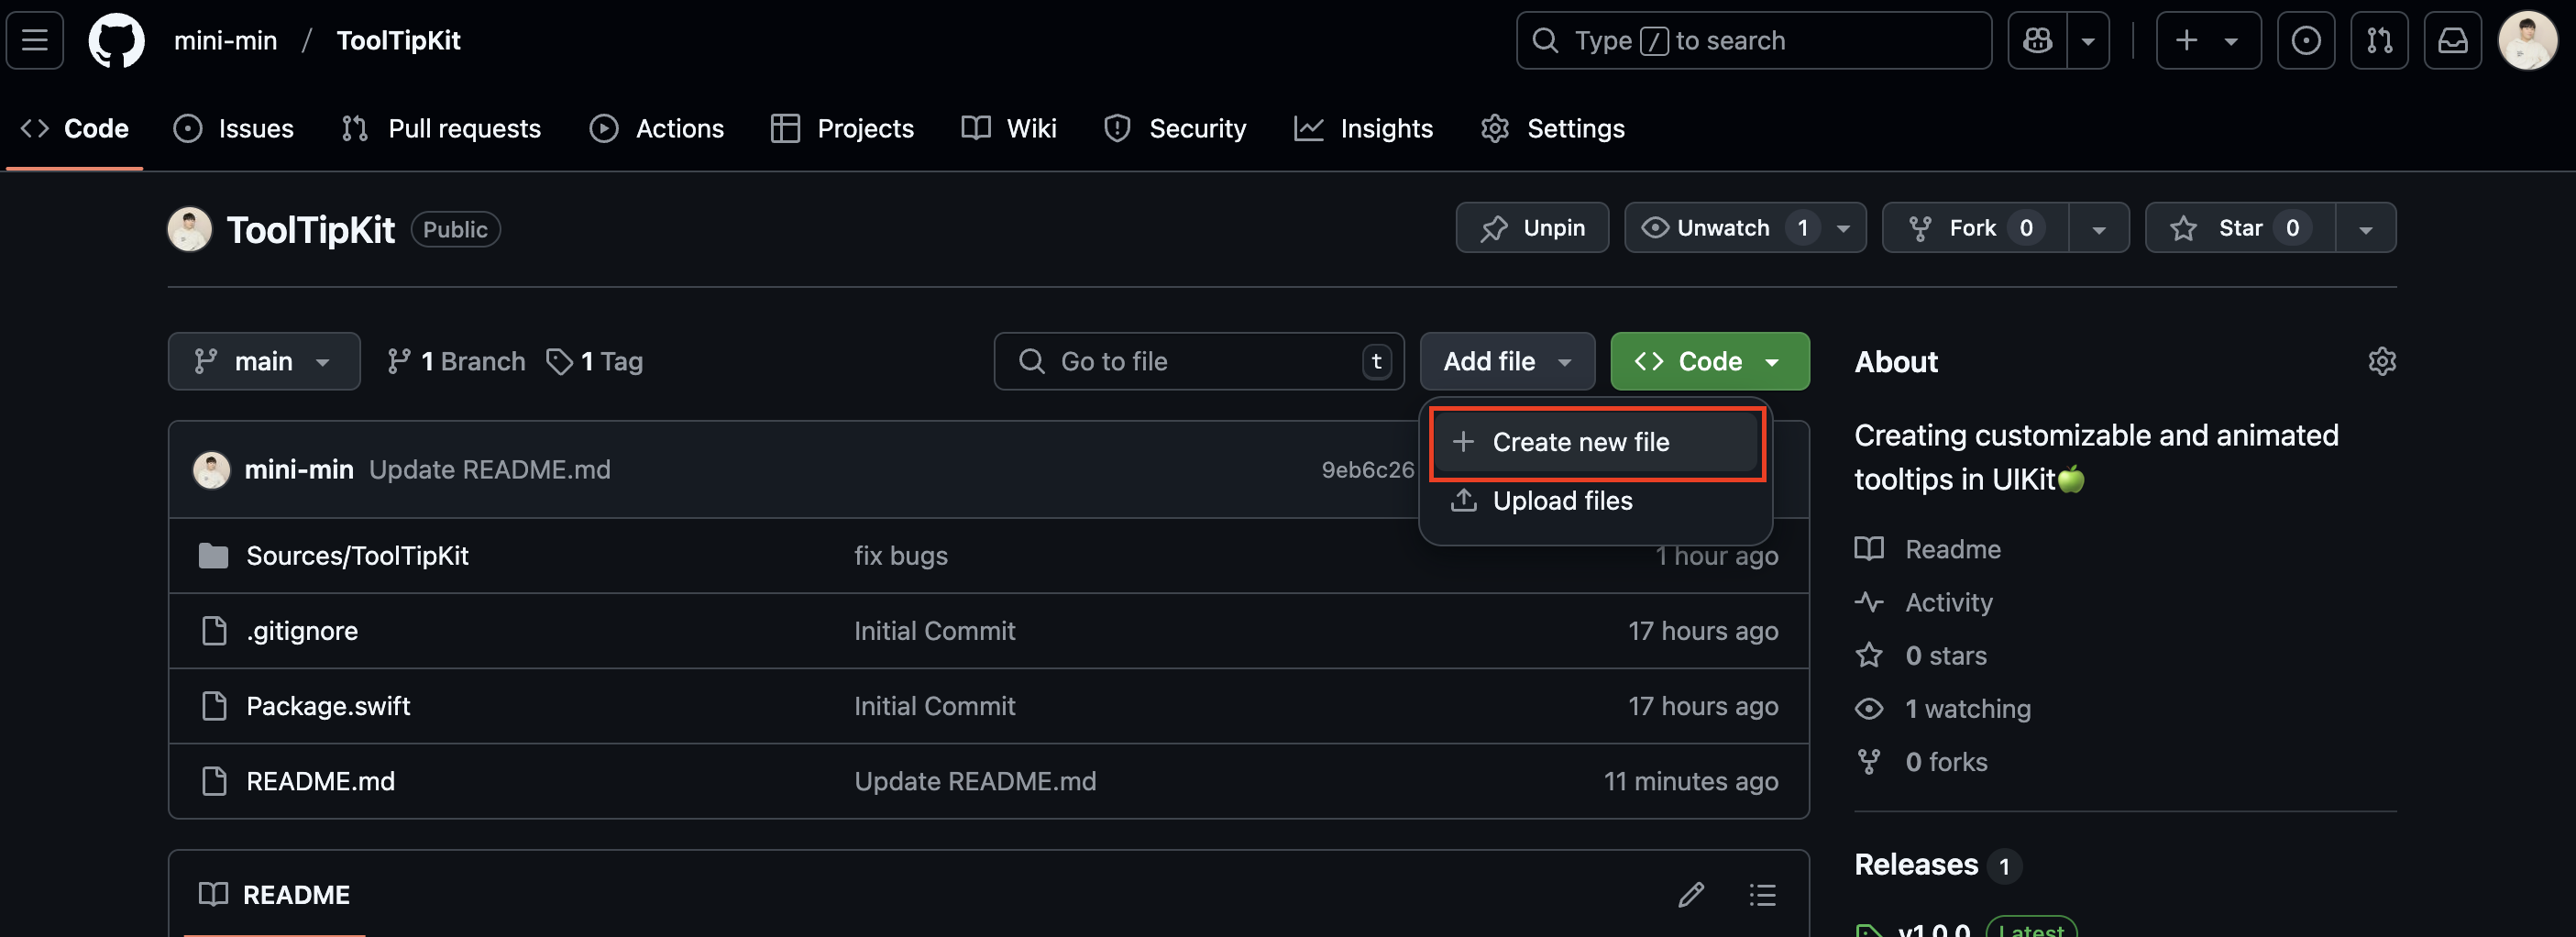Open the ToolTipKit breadcrumb link
This screenshot has width=2576, height=937.
click(x=398, y=41)
